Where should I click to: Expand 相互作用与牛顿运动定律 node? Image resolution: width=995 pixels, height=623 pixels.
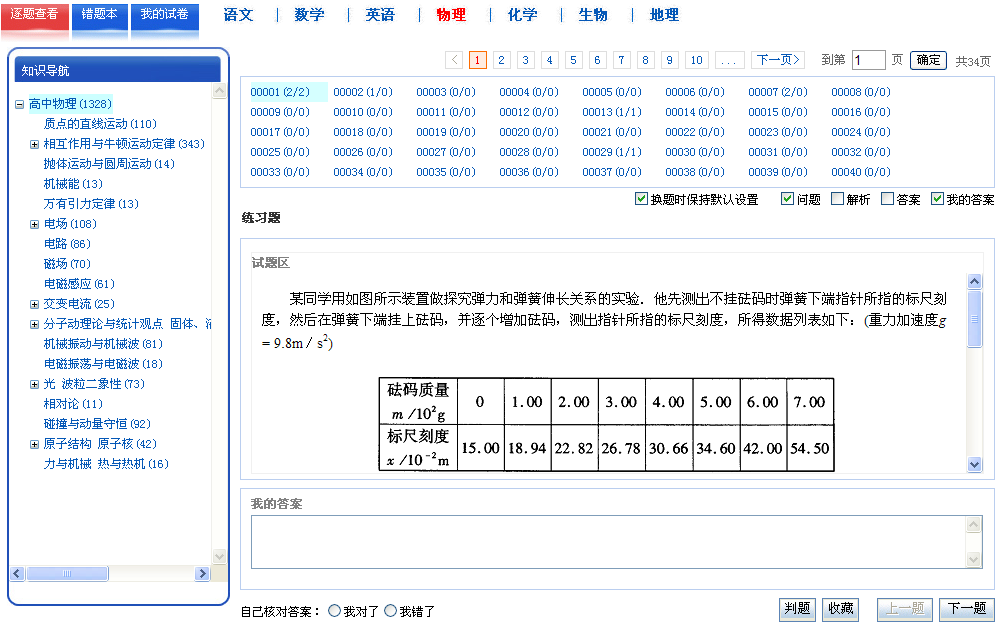34,144
